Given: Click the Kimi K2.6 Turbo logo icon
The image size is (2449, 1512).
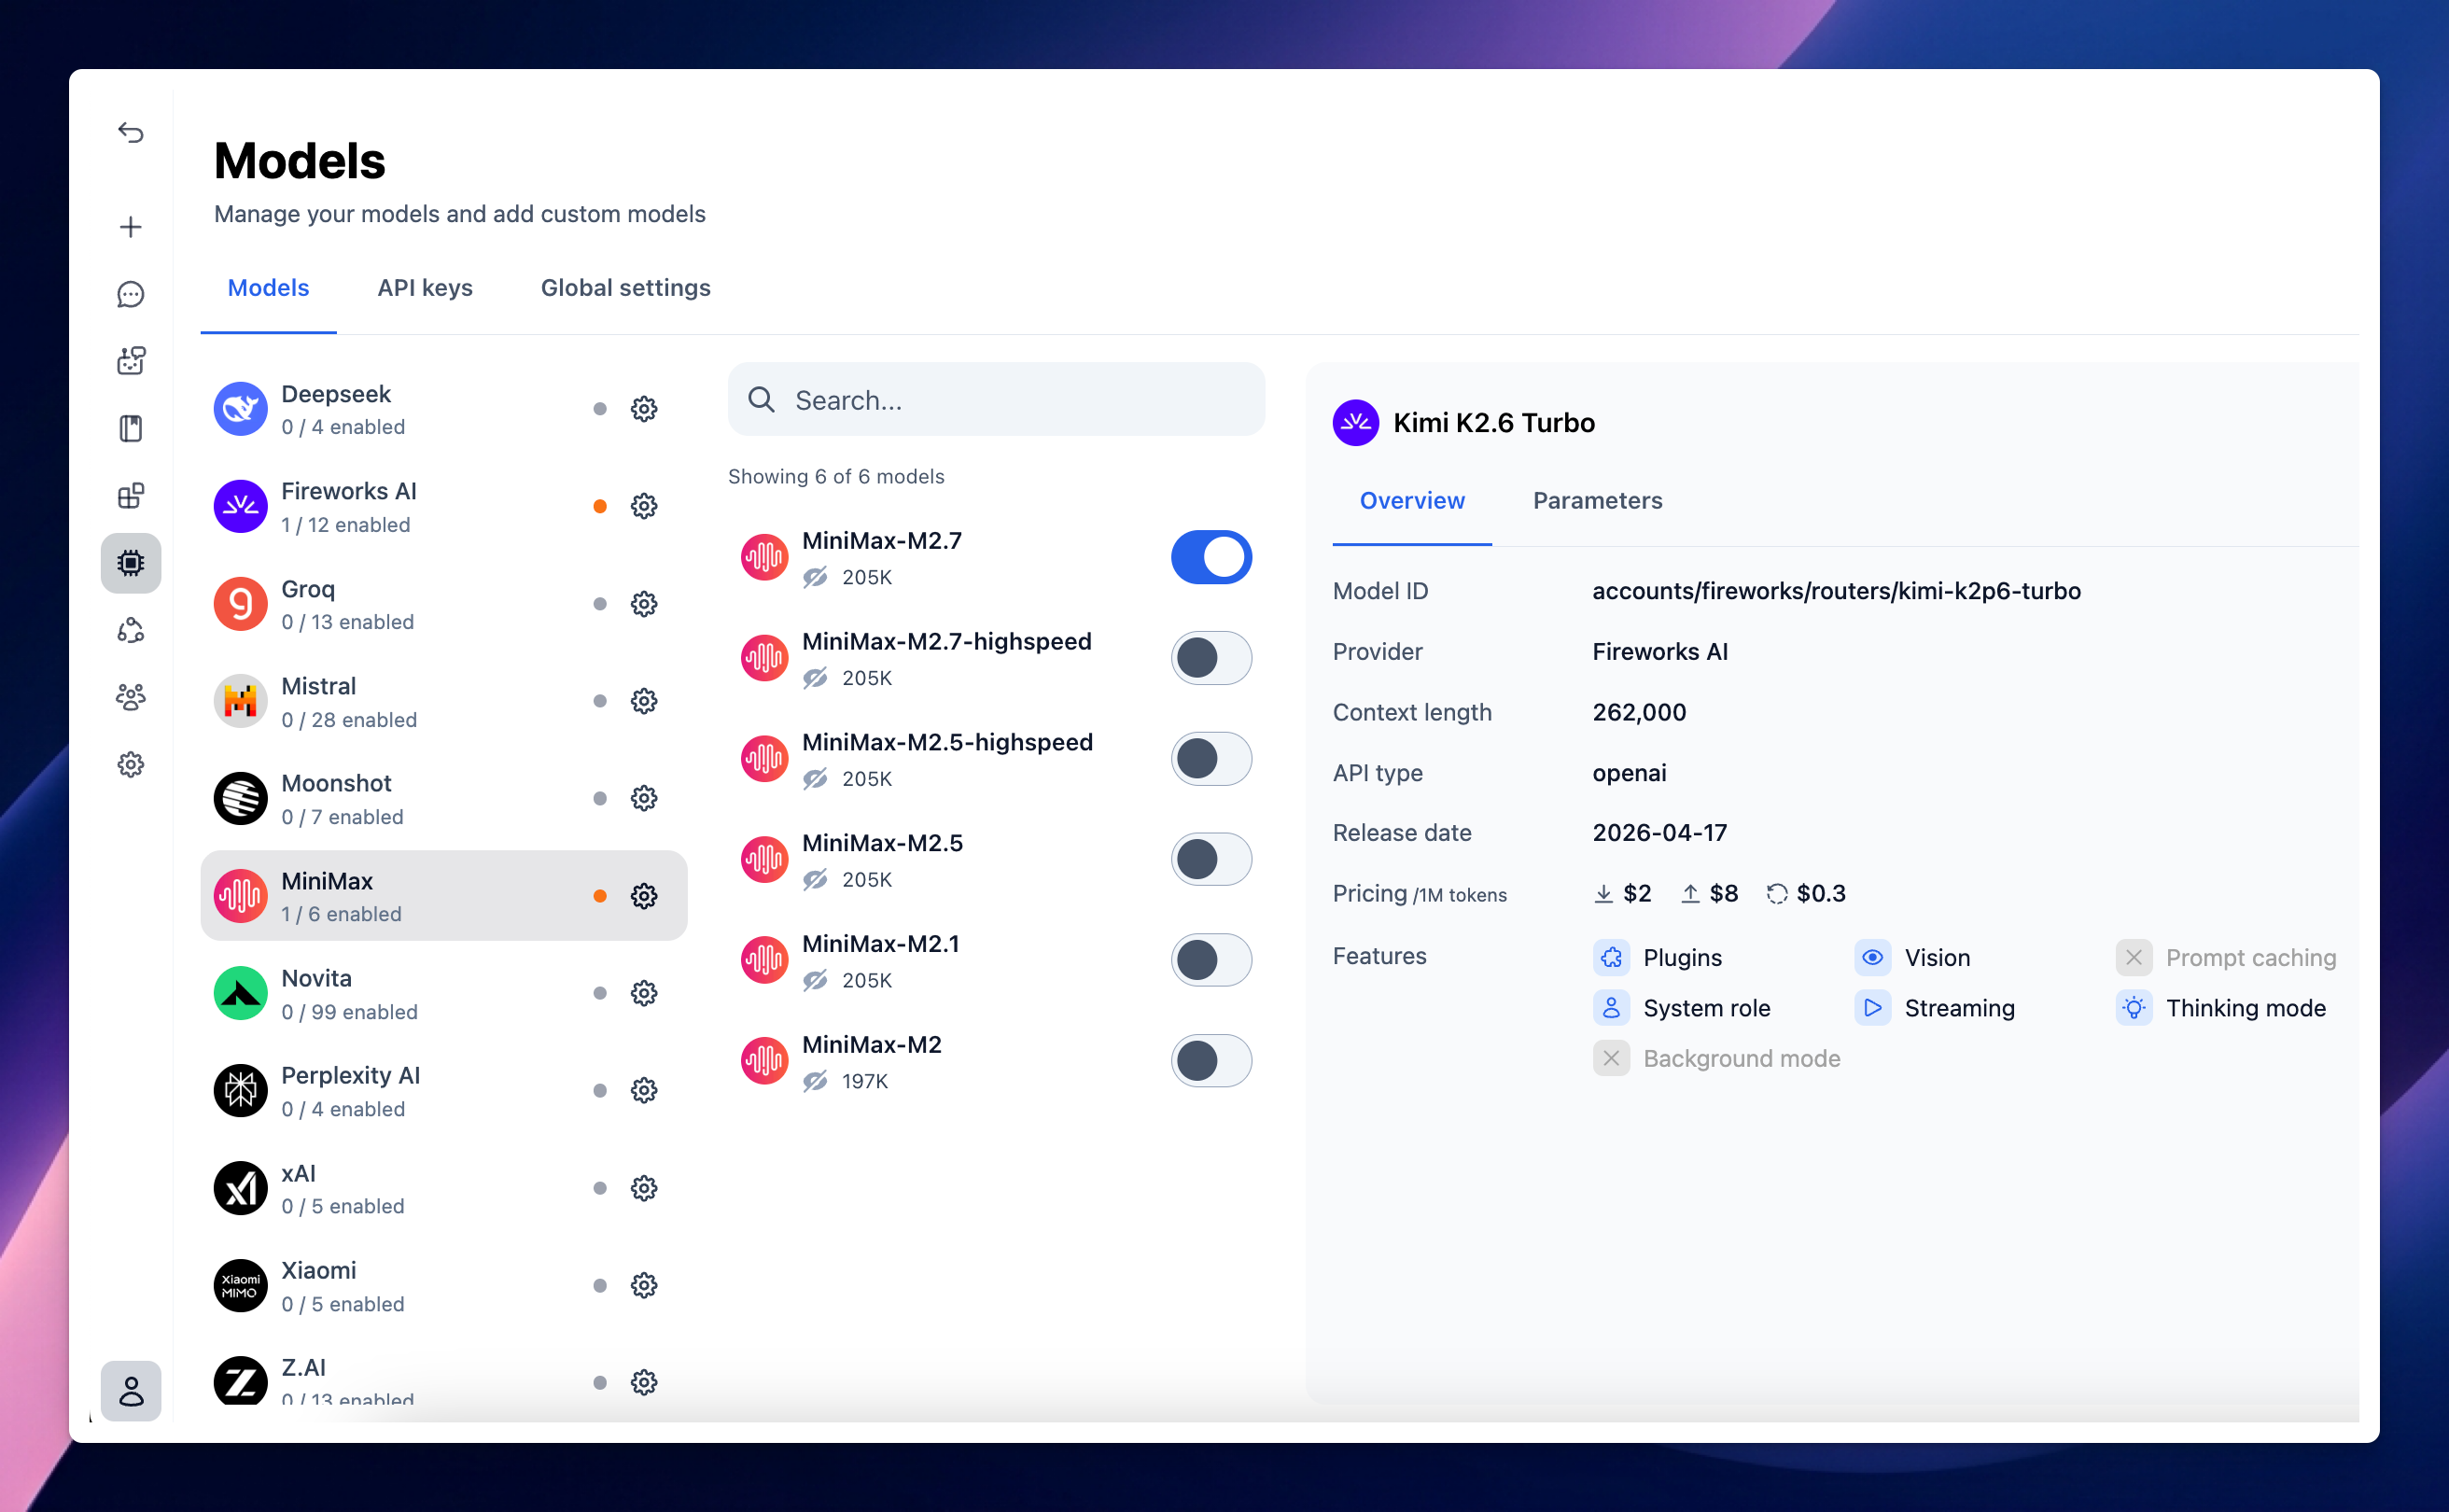Looking at the screenshot, I should click(x=1356, y=423).
